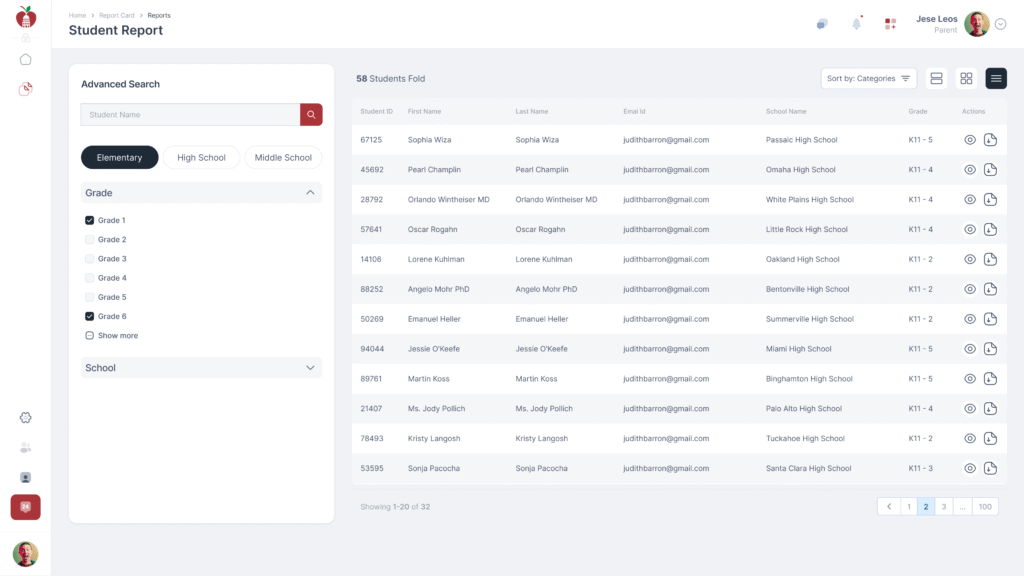1024x576 pixels.
Task: Select the Middle School tab
Action: point(283,157)
